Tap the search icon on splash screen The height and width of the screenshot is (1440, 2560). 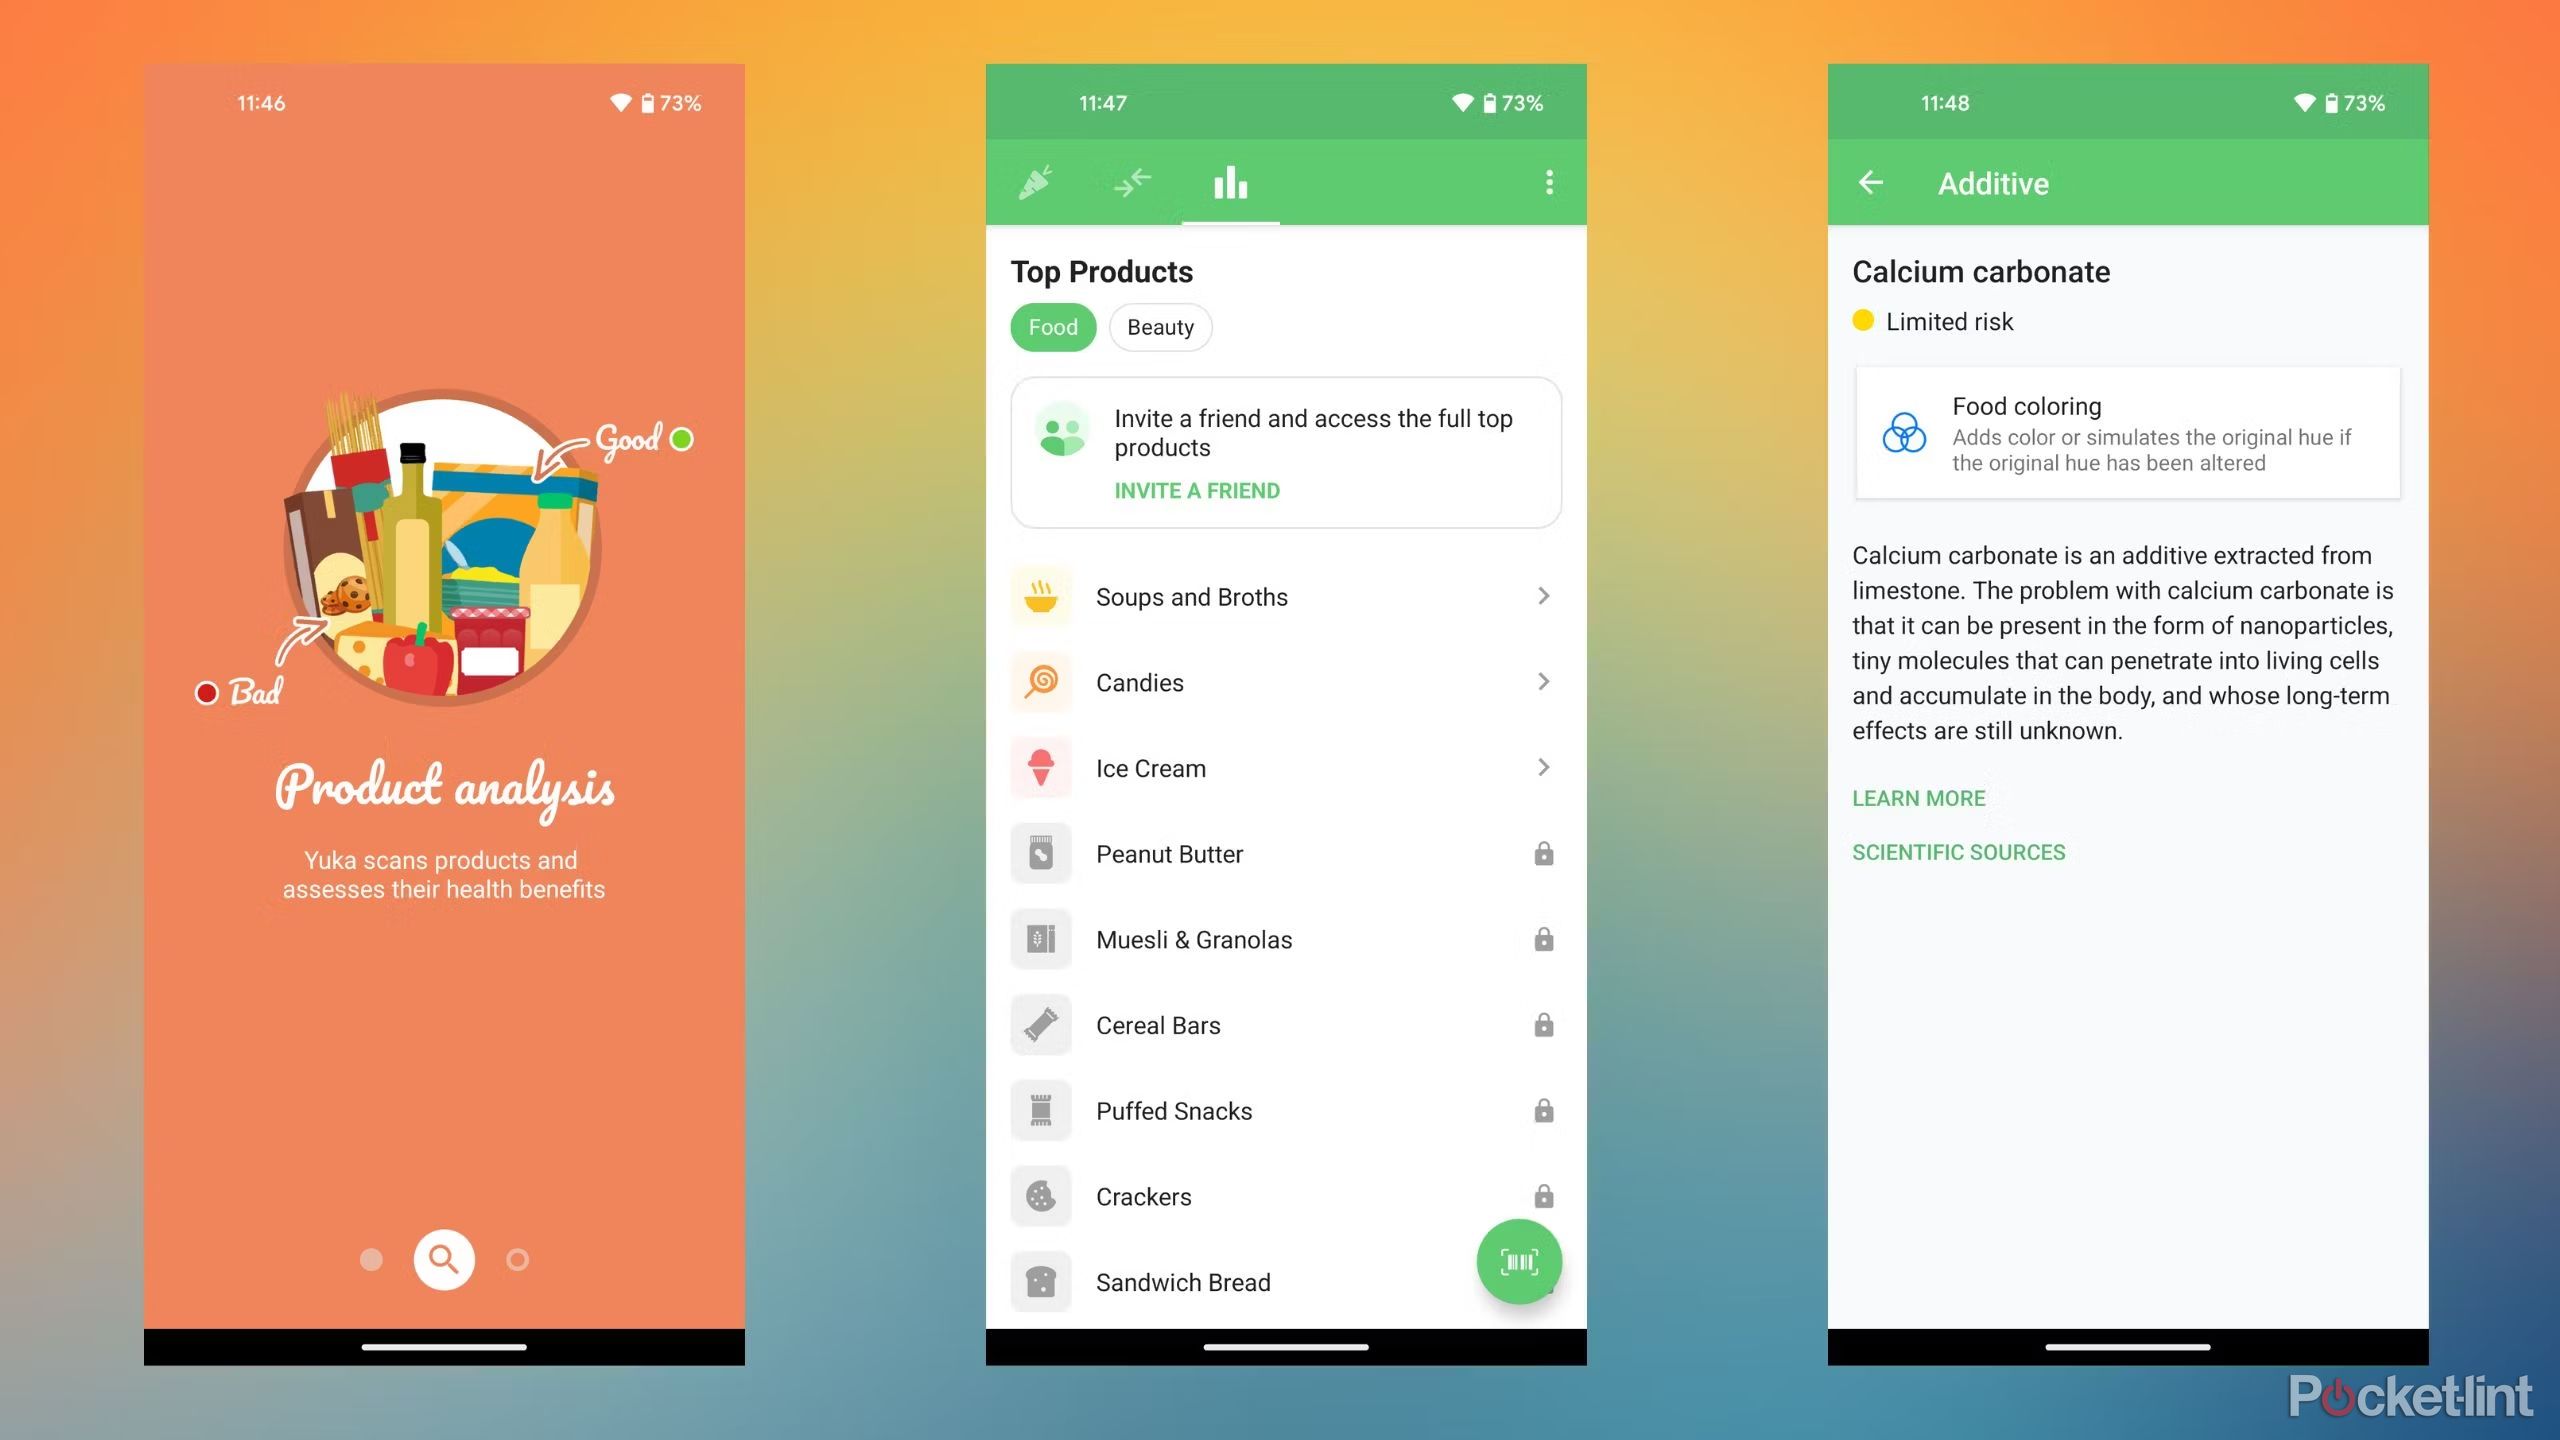pos(443,1259)
